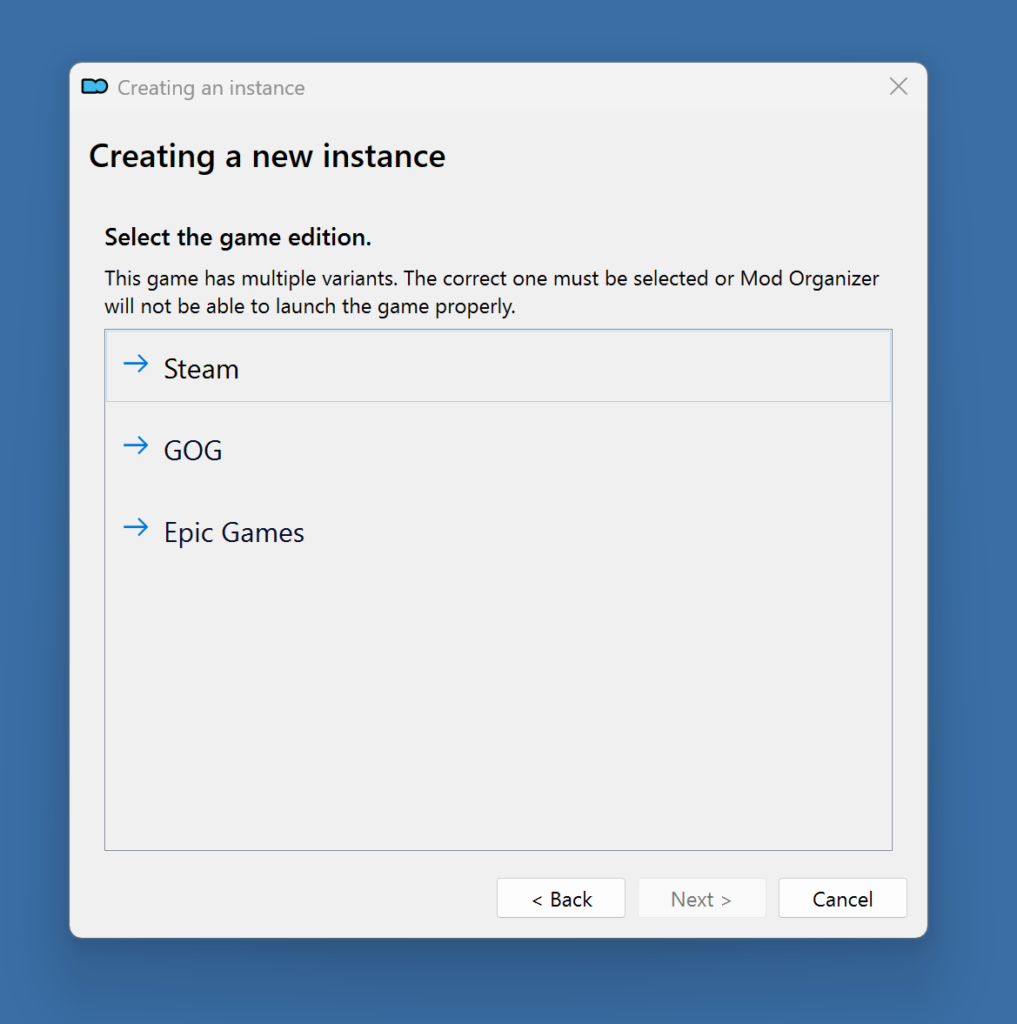This screenshot has width=1017, height=1024.
Task: Click the empty title bar area left of the close button
Action: (600, 87)
